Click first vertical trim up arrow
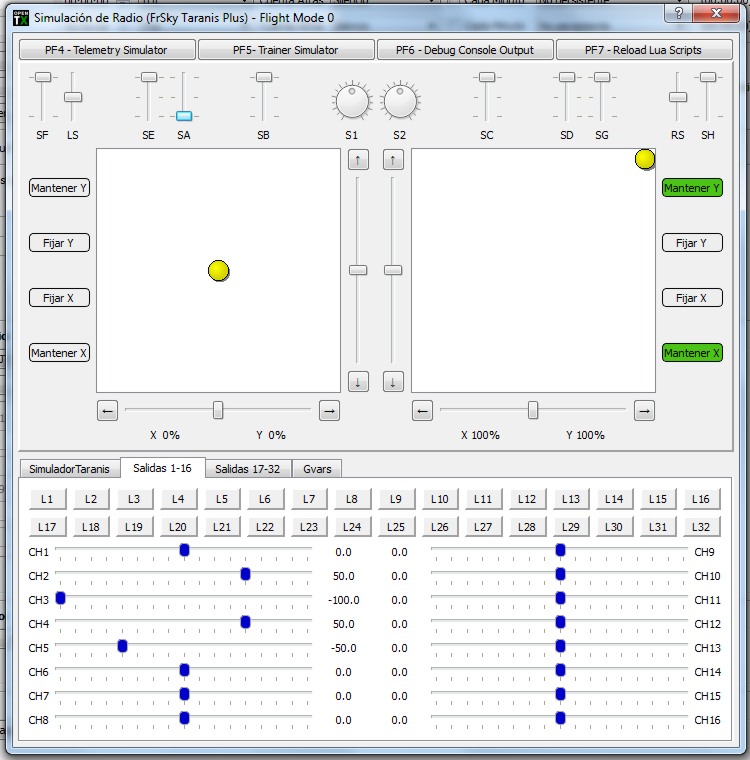The image size is (750, 760). pos(358,160)
